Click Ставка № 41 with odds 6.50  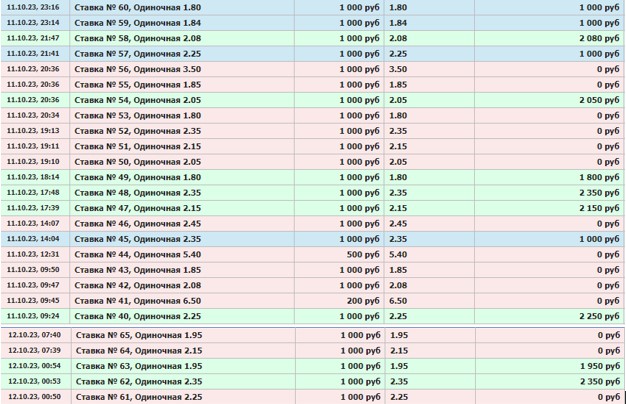click(138, 300)
